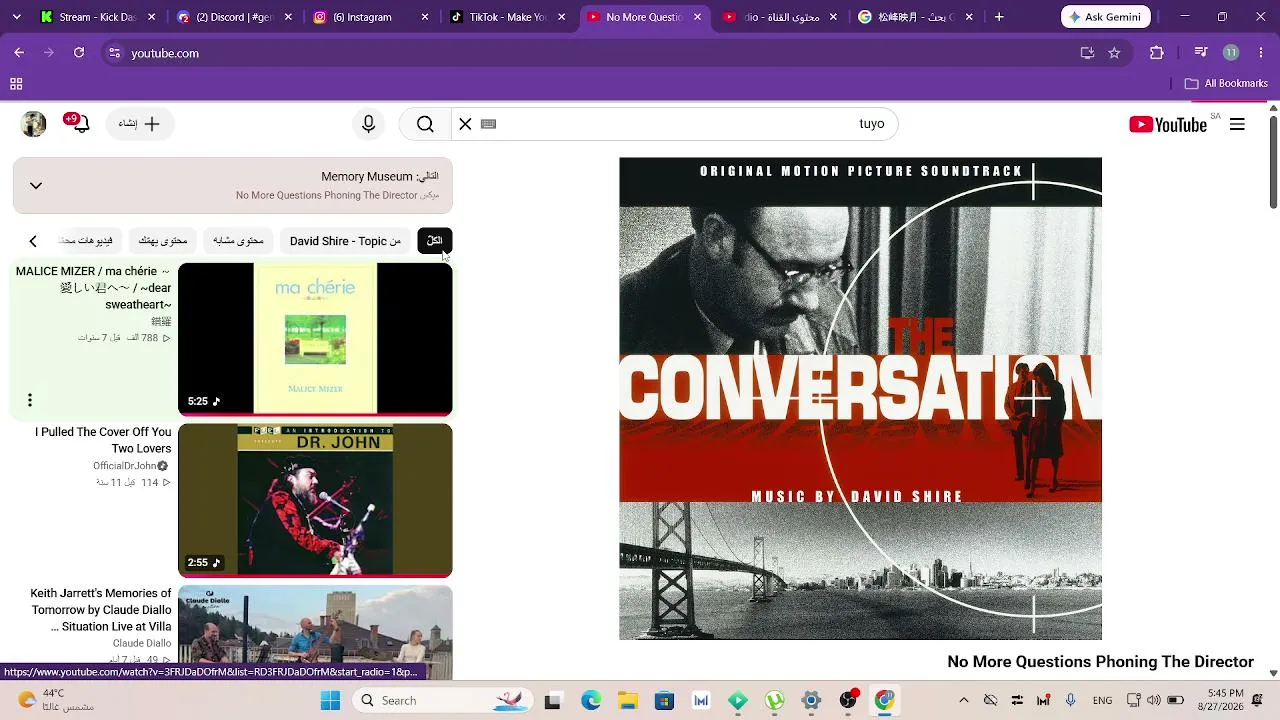1280x720 pixels.
Task: Go back in browser history
Action: [x=19, y=53]
